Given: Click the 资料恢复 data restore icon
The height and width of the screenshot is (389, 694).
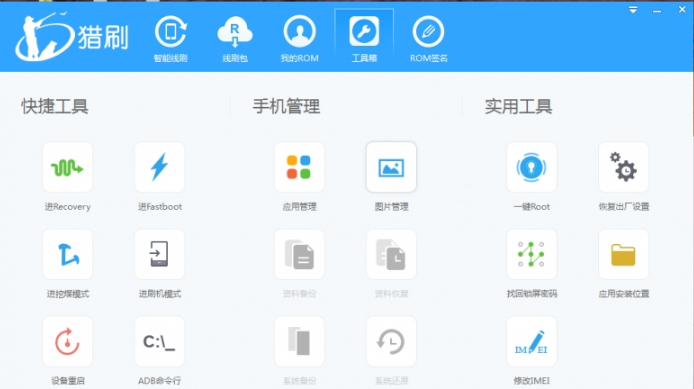Looking at the screenshot, I should (x=391, y=254).
